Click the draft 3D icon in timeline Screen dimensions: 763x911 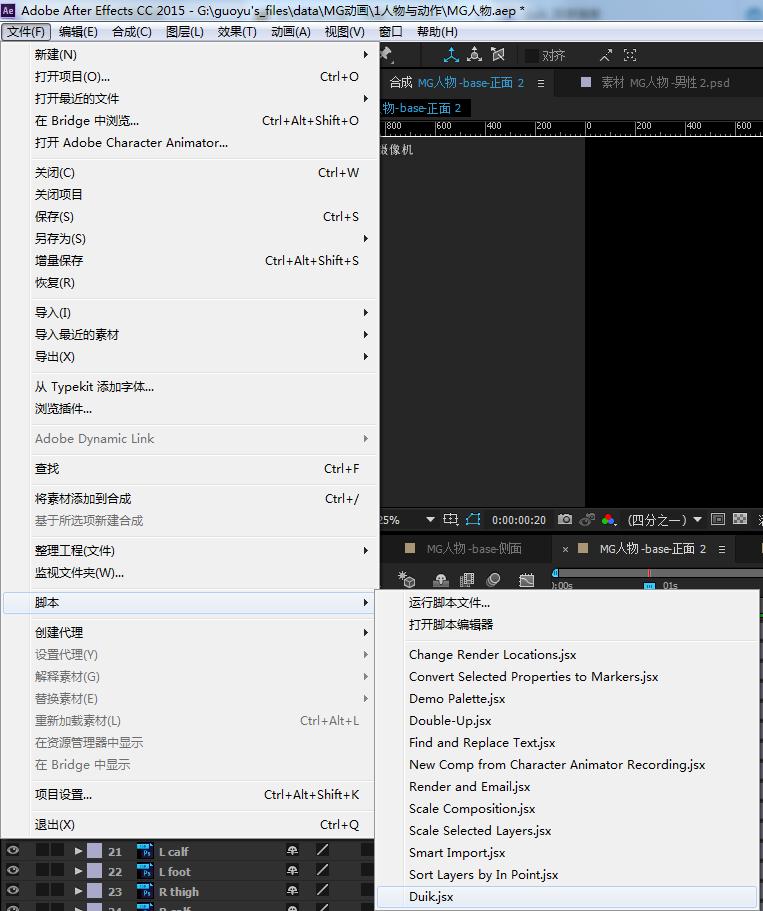coord(406,579)
